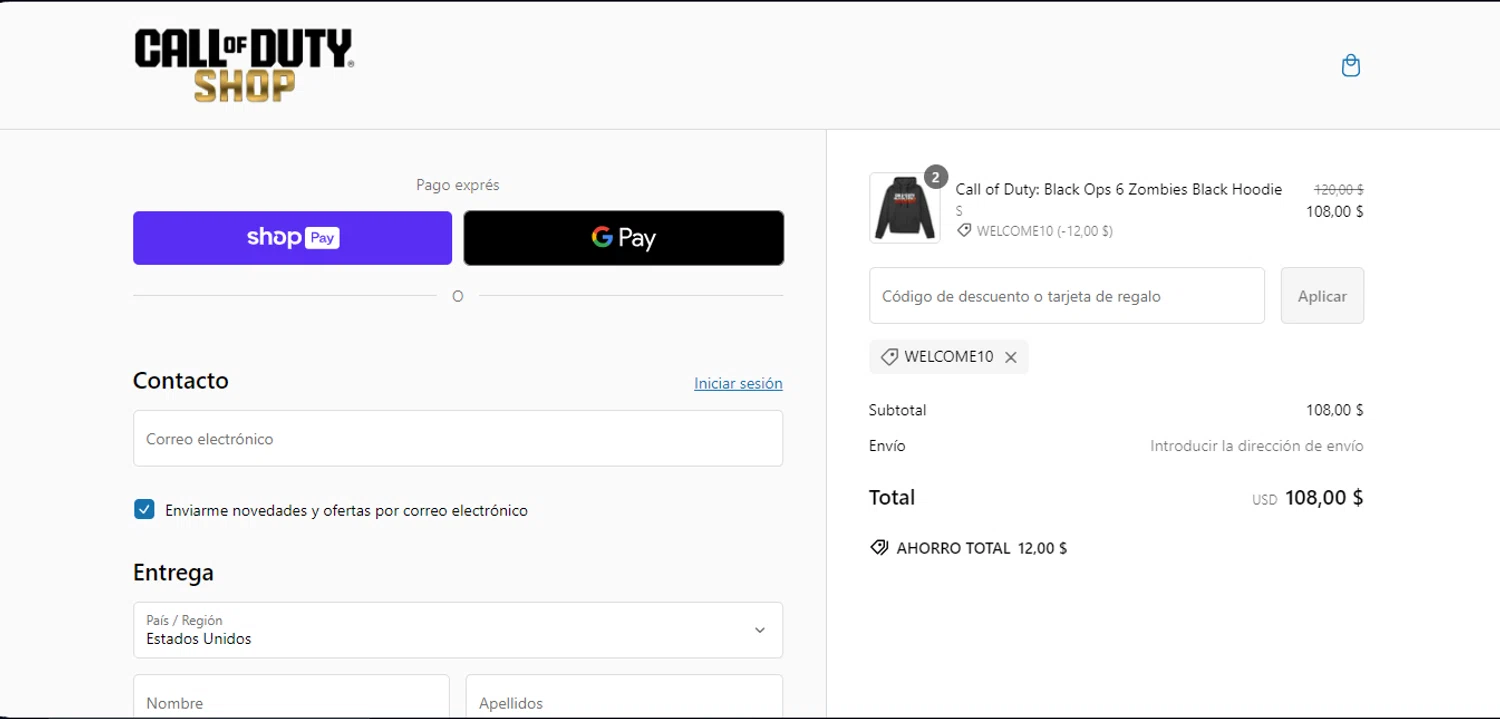Click the Nombre first name field
The height and width of the screenshot is (719, 1500).
tap(291, 700)
